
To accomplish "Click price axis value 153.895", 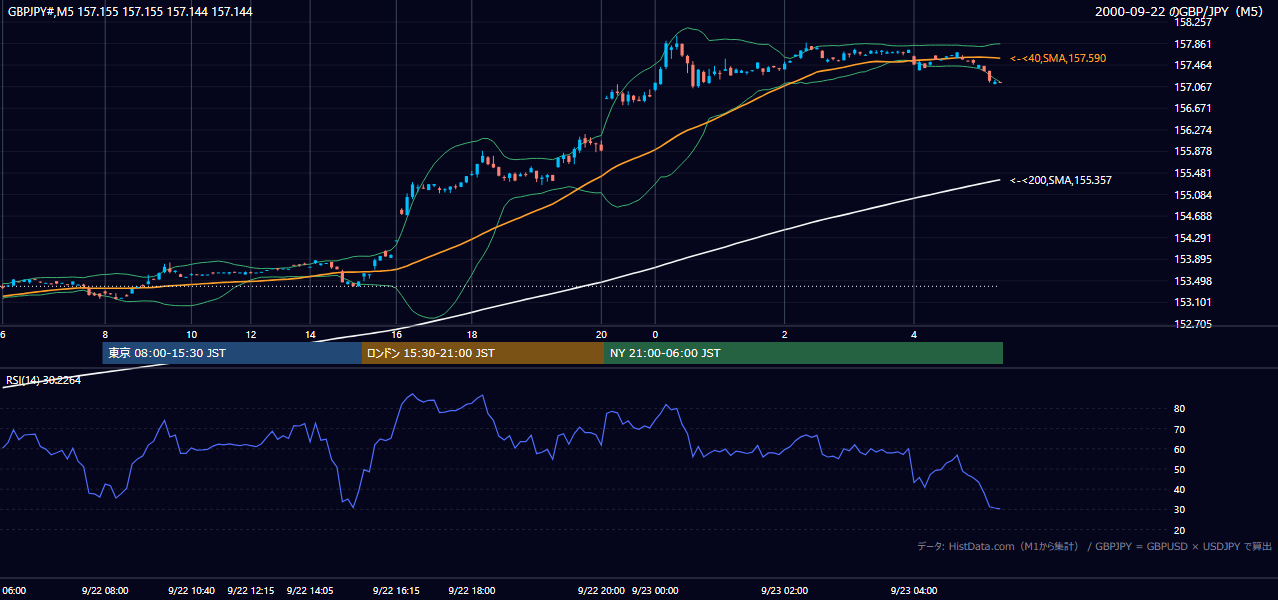I will coord(1193,260).
